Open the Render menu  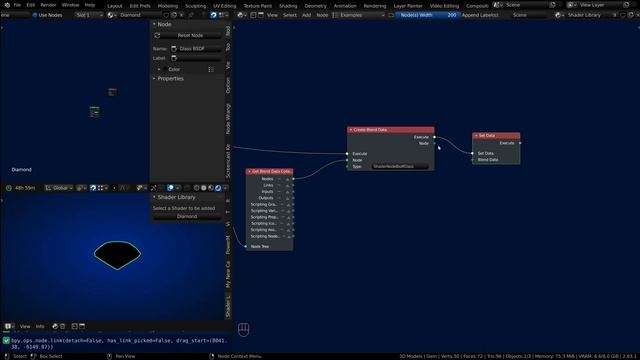pyautogui.click(x=48, y=5)
